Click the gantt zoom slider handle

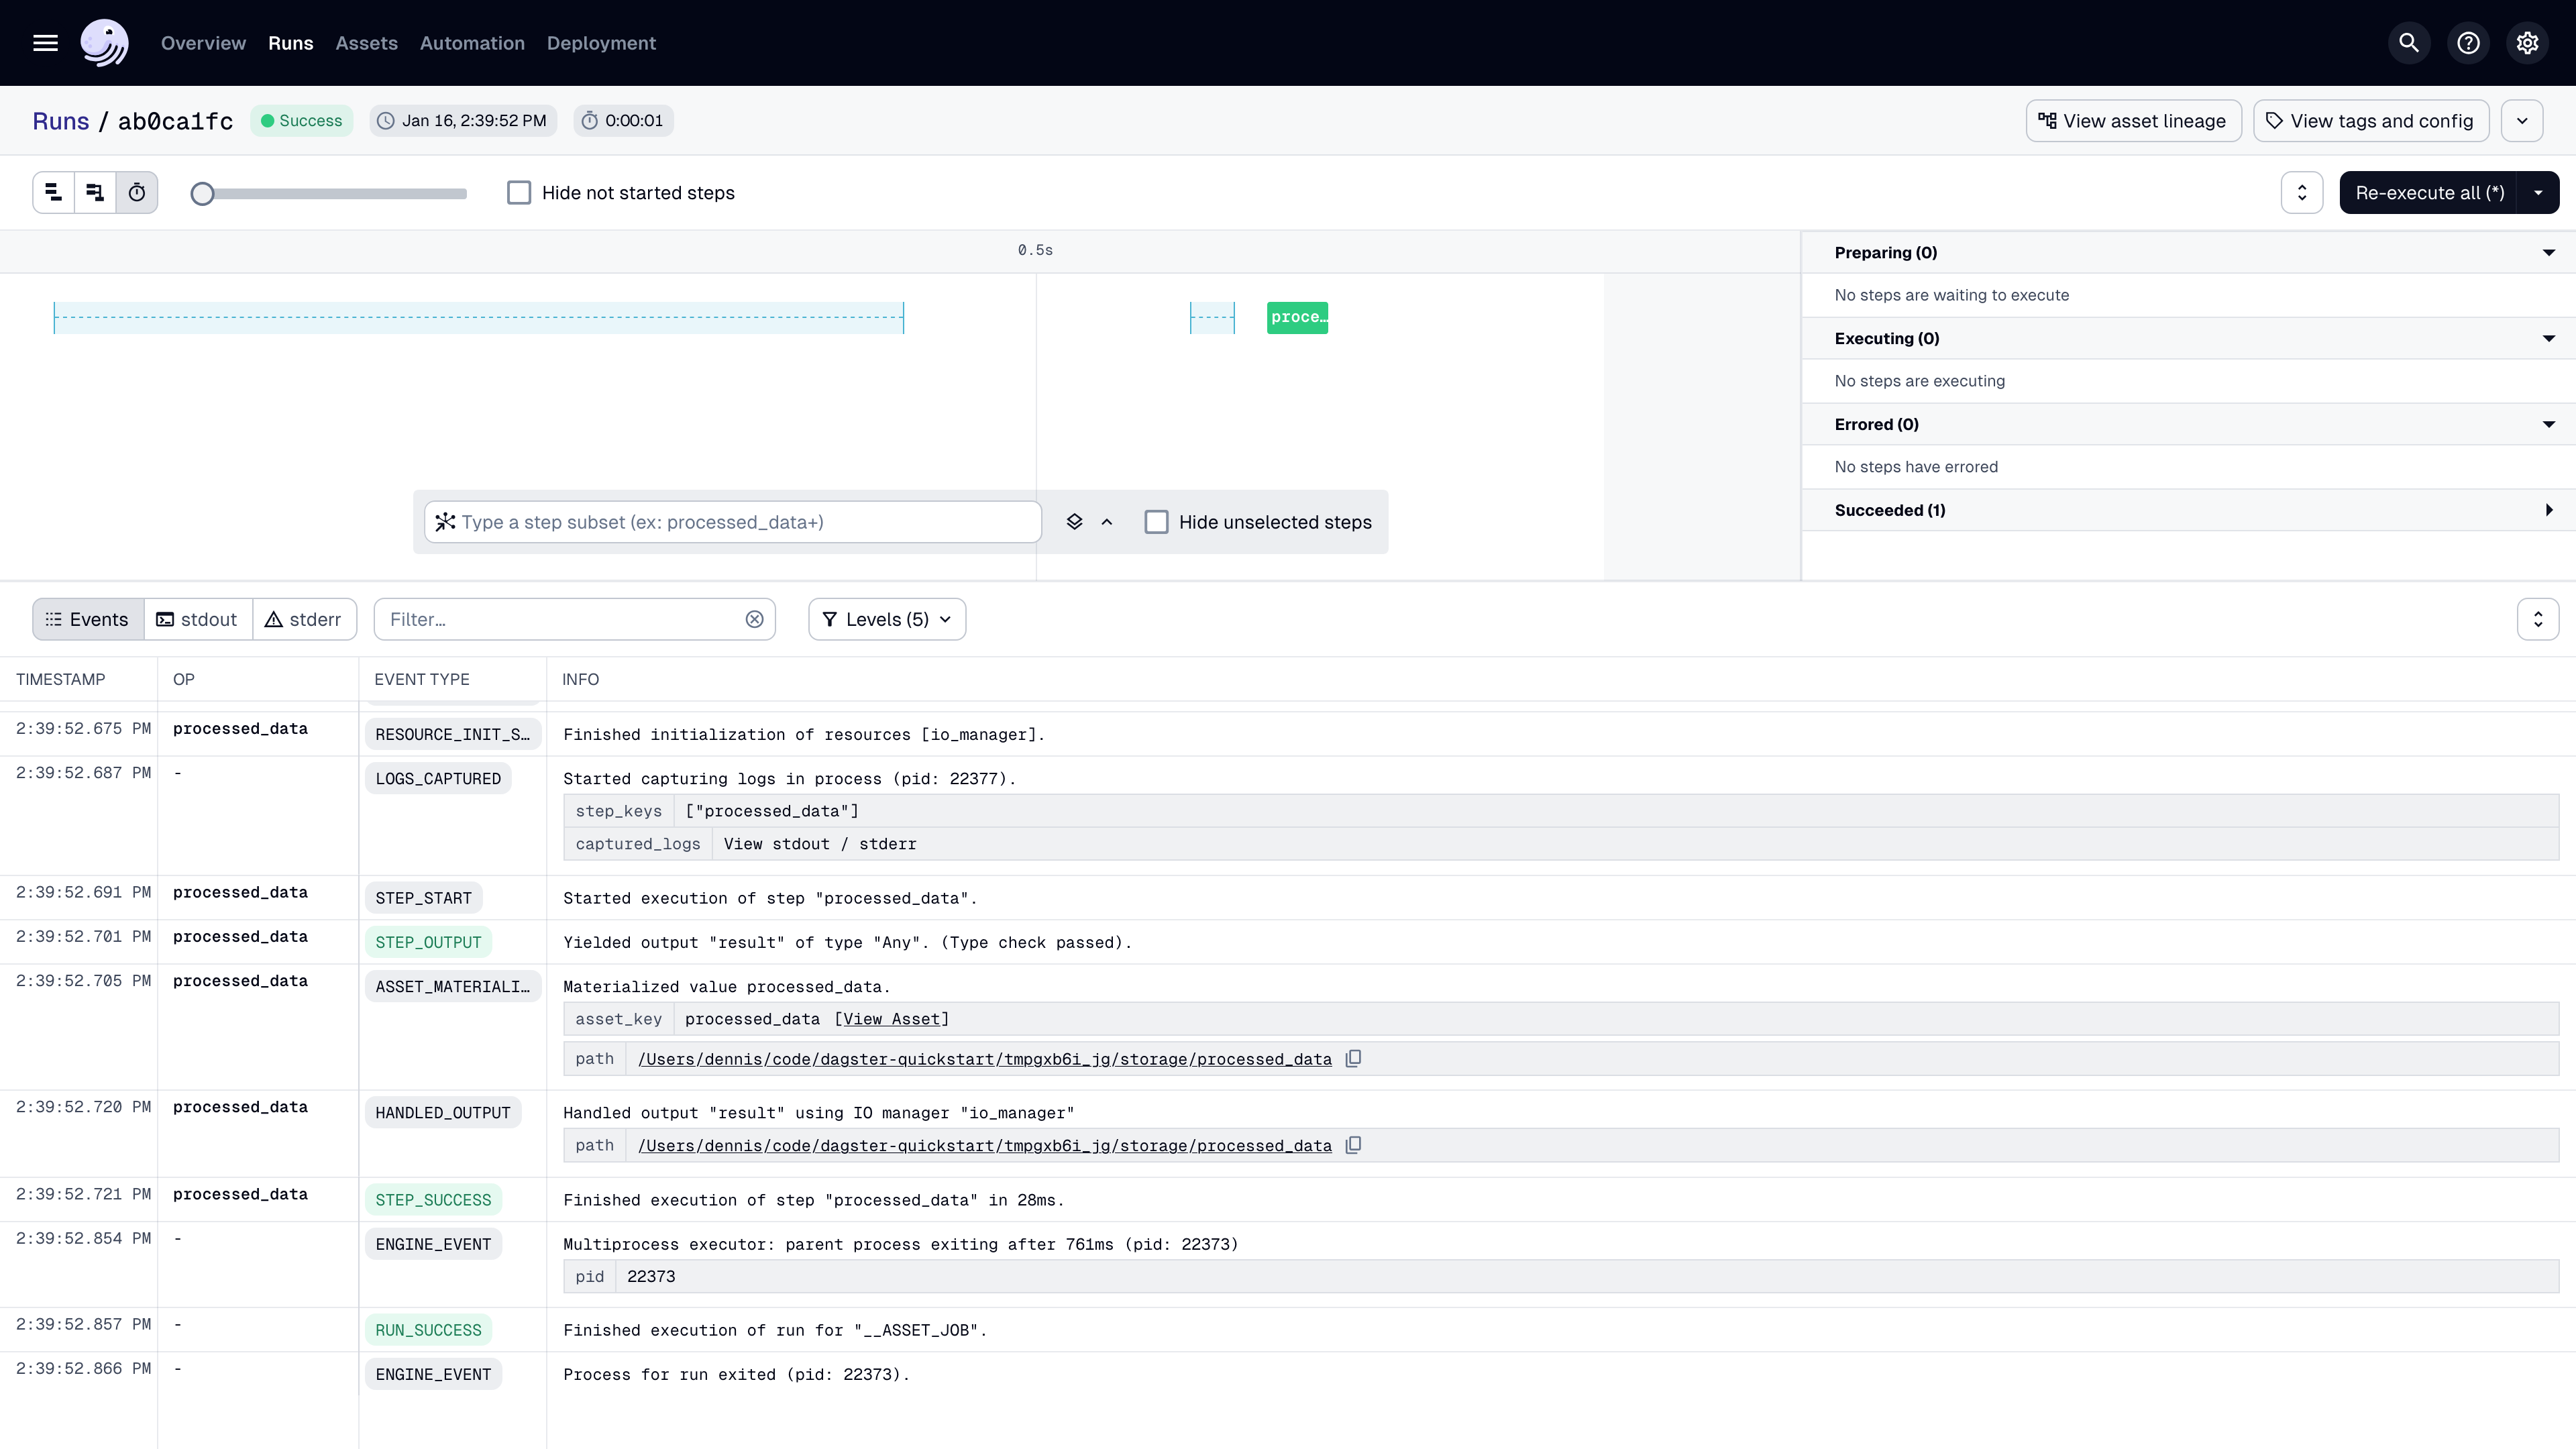tap(203, 194)
